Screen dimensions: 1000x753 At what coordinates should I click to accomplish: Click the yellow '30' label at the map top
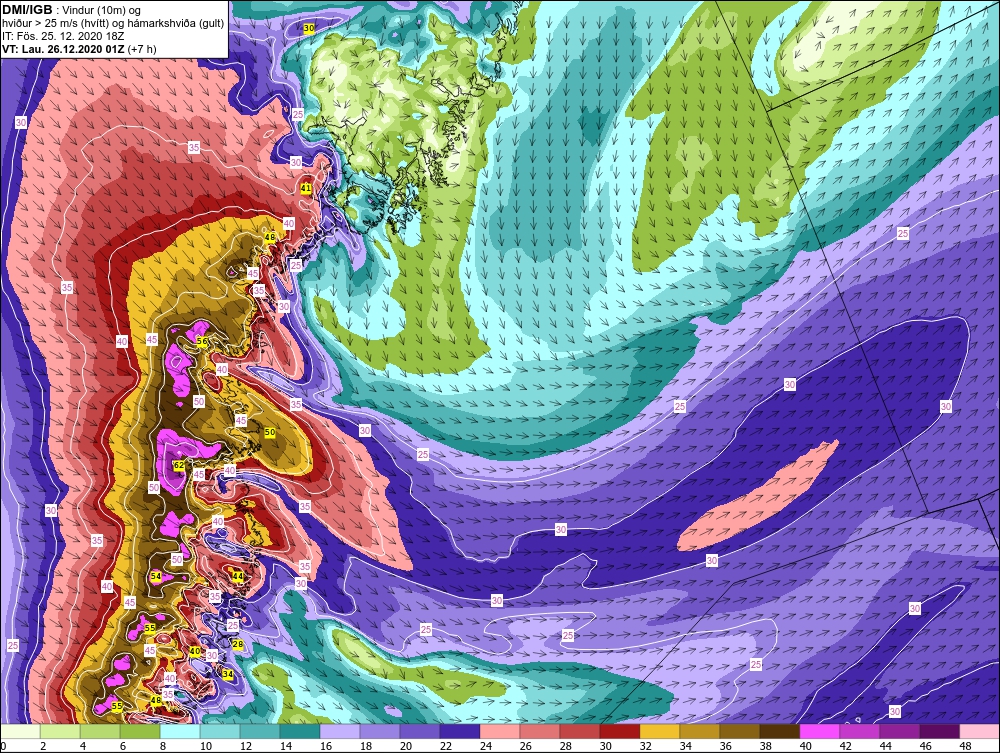[x=309, y=29]
